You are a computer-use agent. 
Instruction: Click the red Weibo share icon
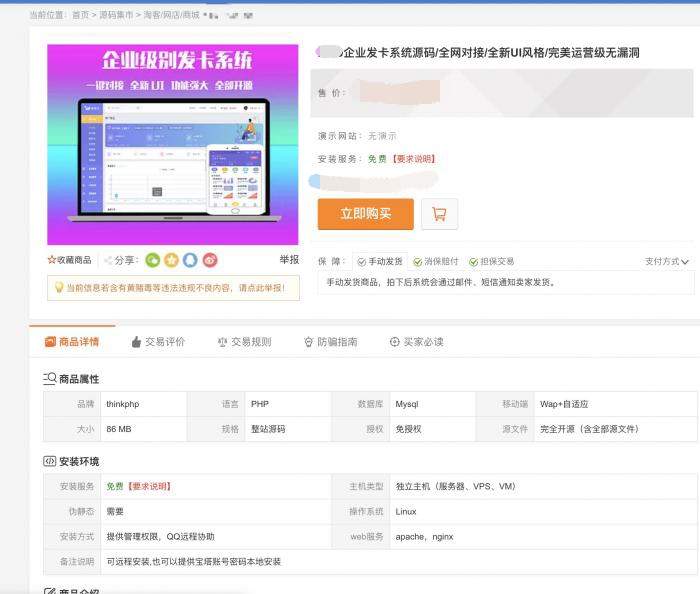point(210,260)
